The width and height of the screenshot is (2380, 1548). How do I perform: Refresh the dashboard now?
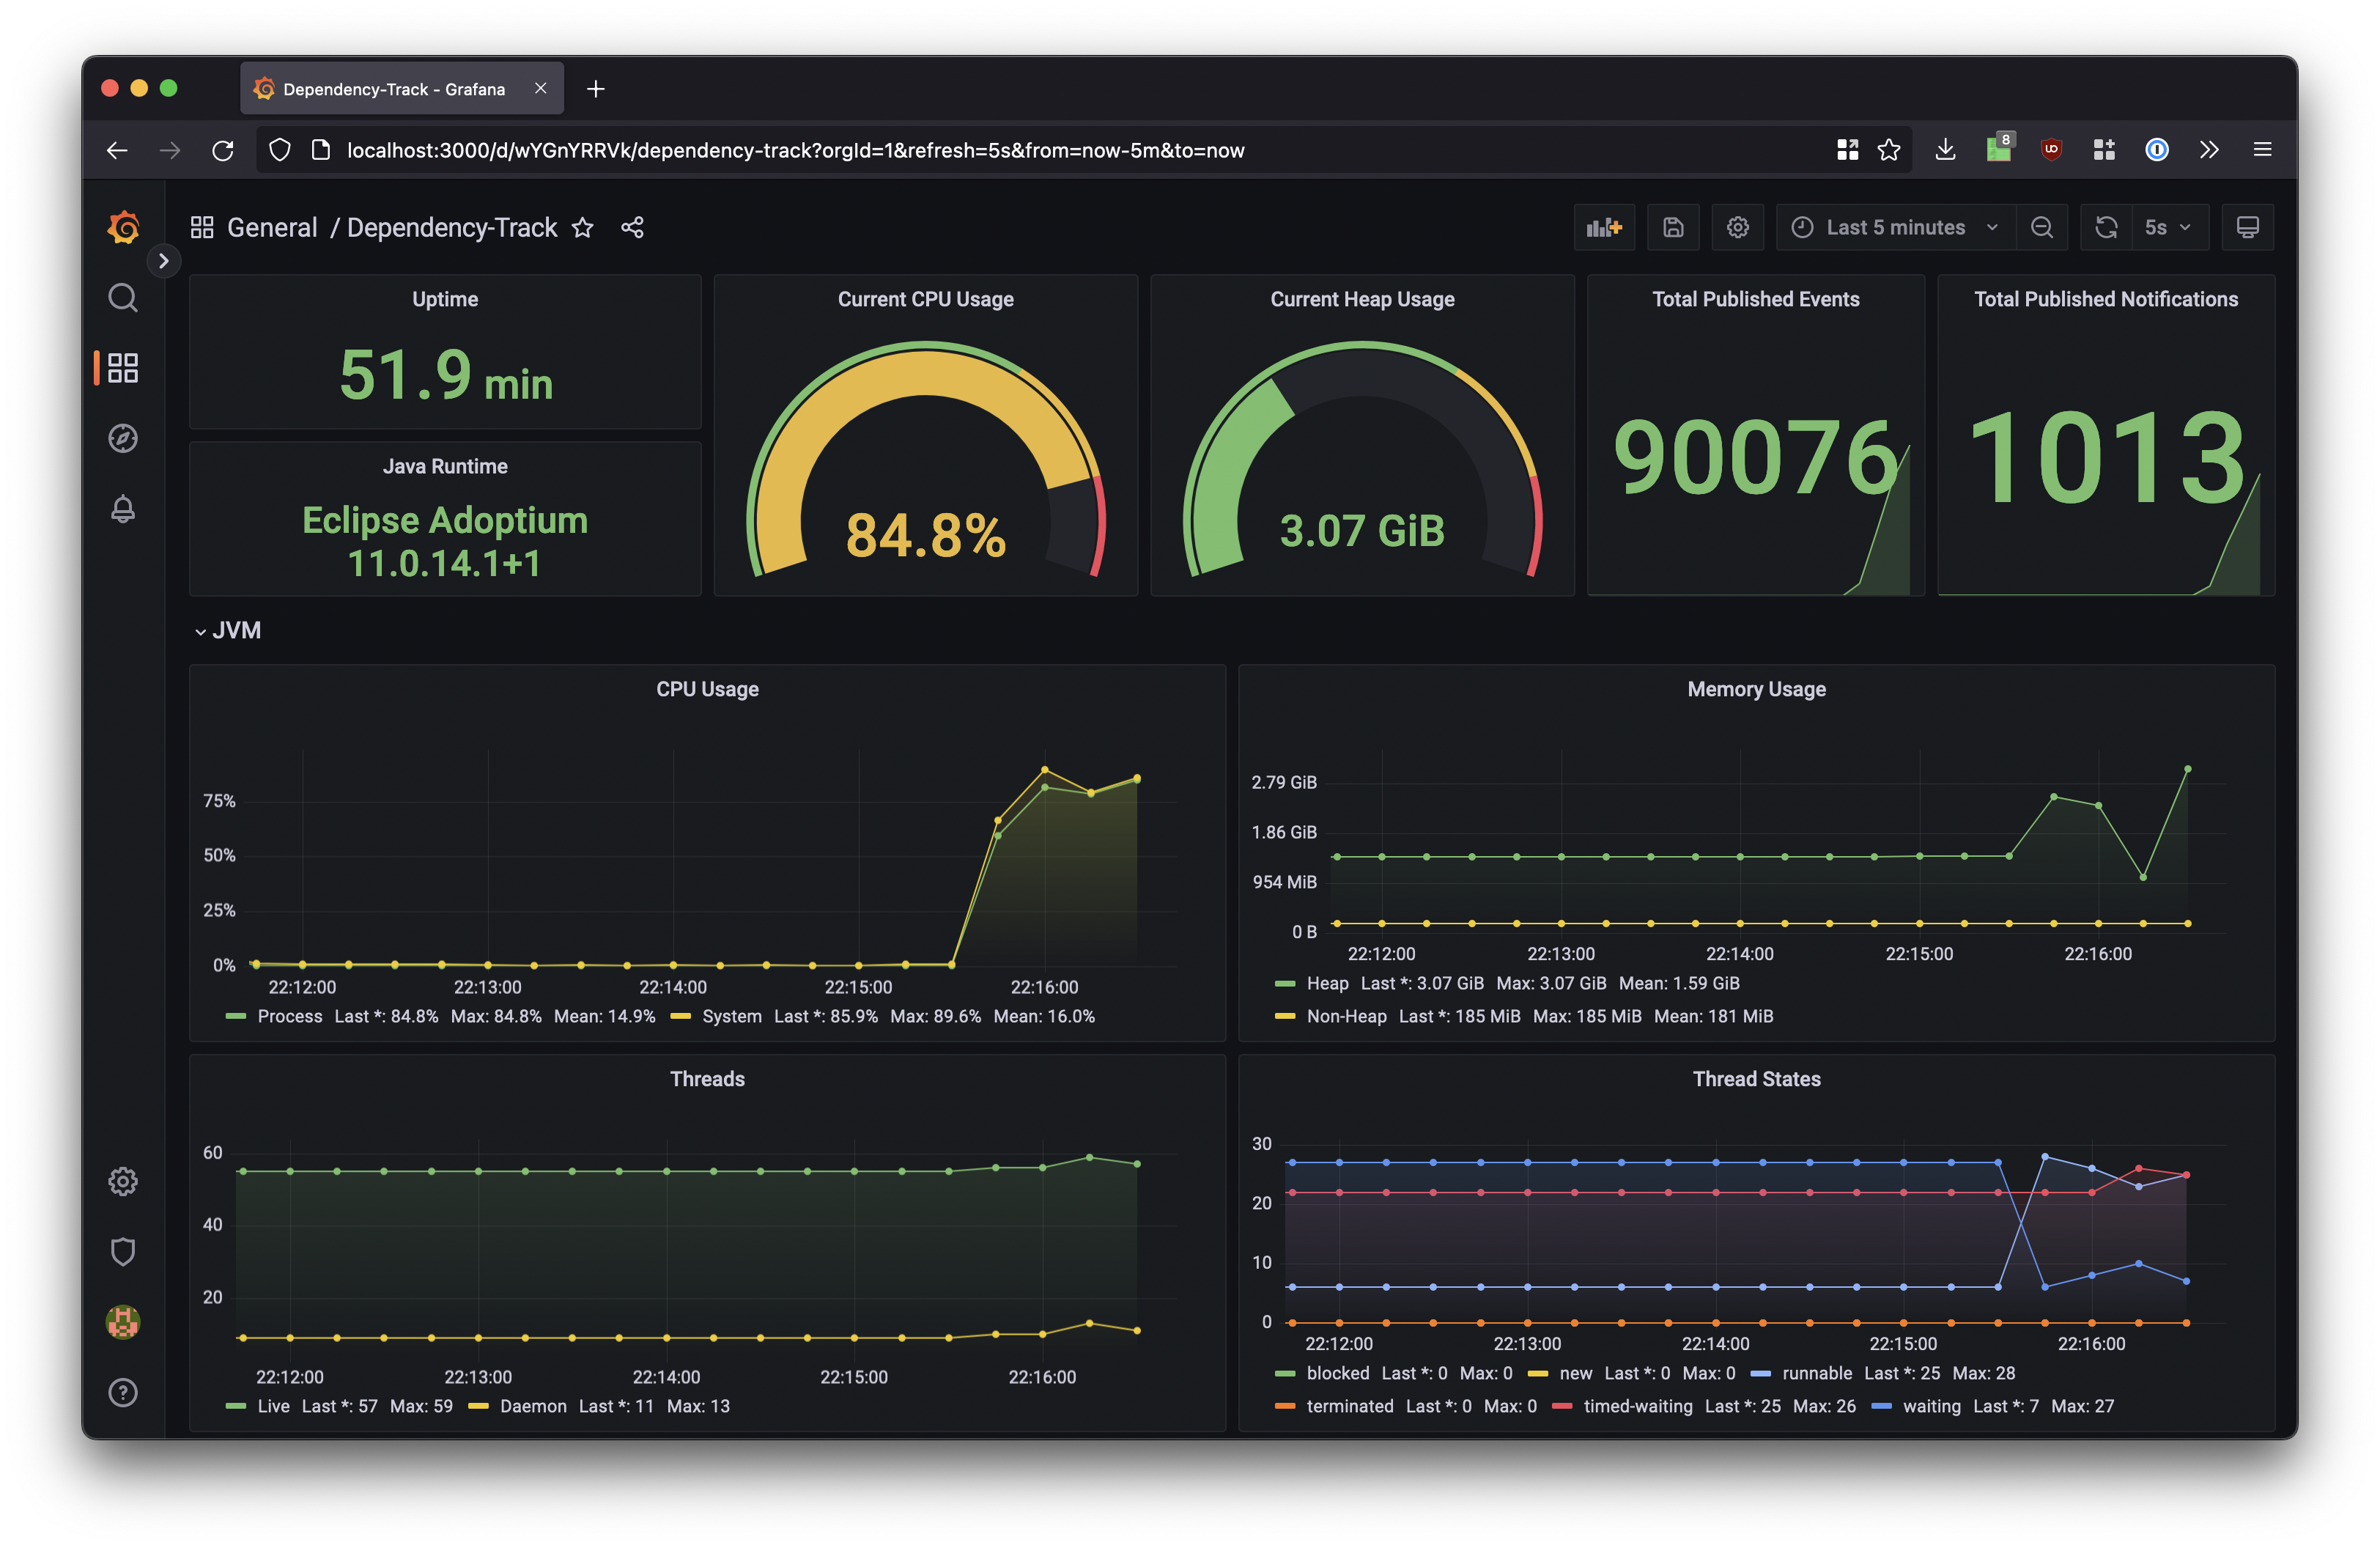point(2106,228)
